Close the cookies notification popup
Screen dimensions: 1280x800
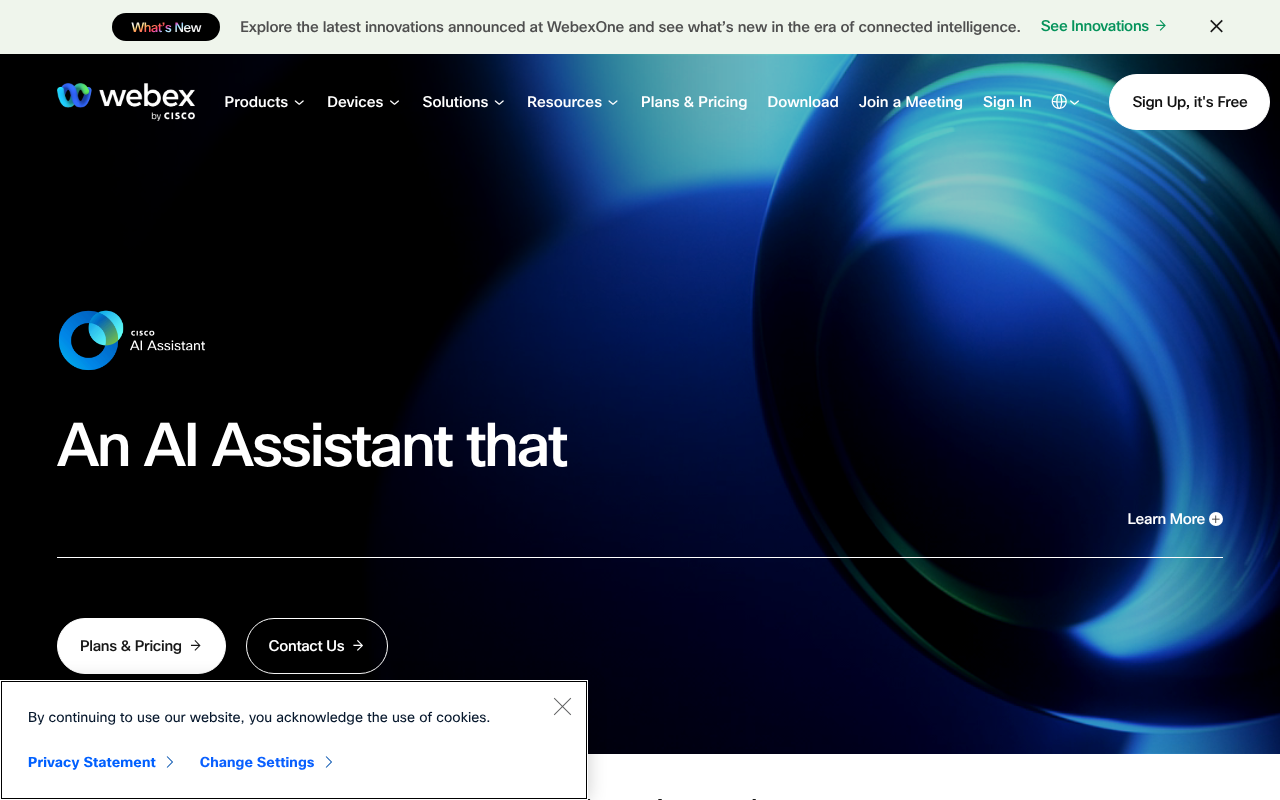(562, 706)
